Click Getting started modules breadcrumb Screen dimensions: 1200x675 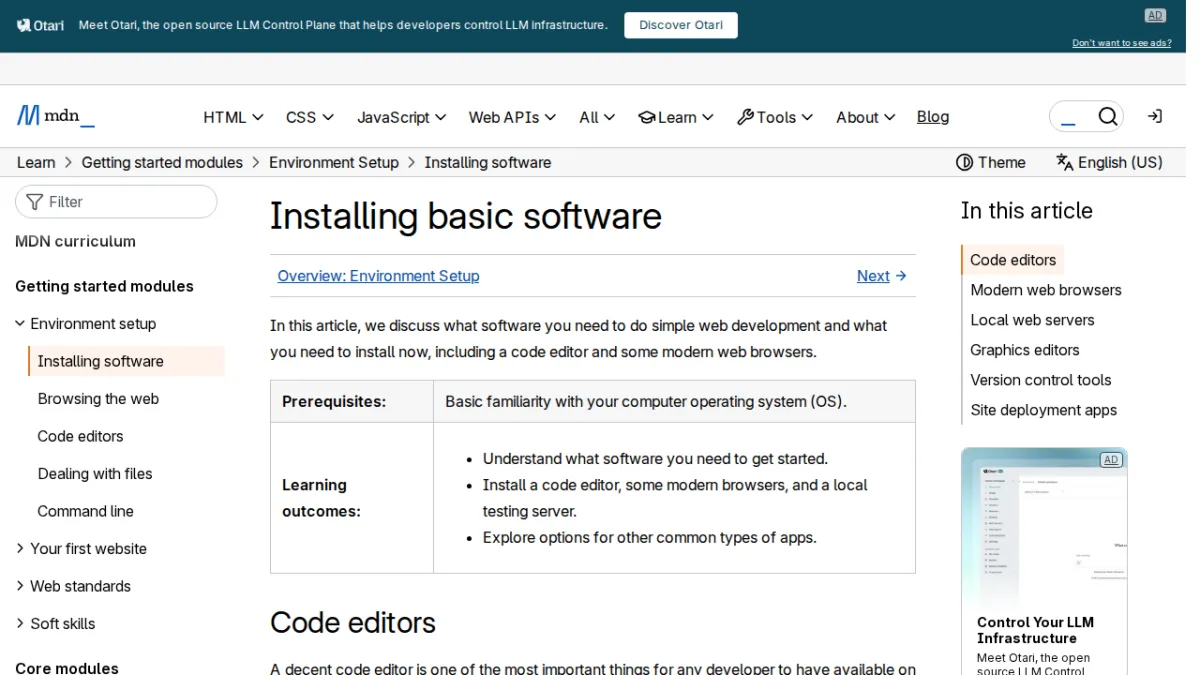click(162, 162)
